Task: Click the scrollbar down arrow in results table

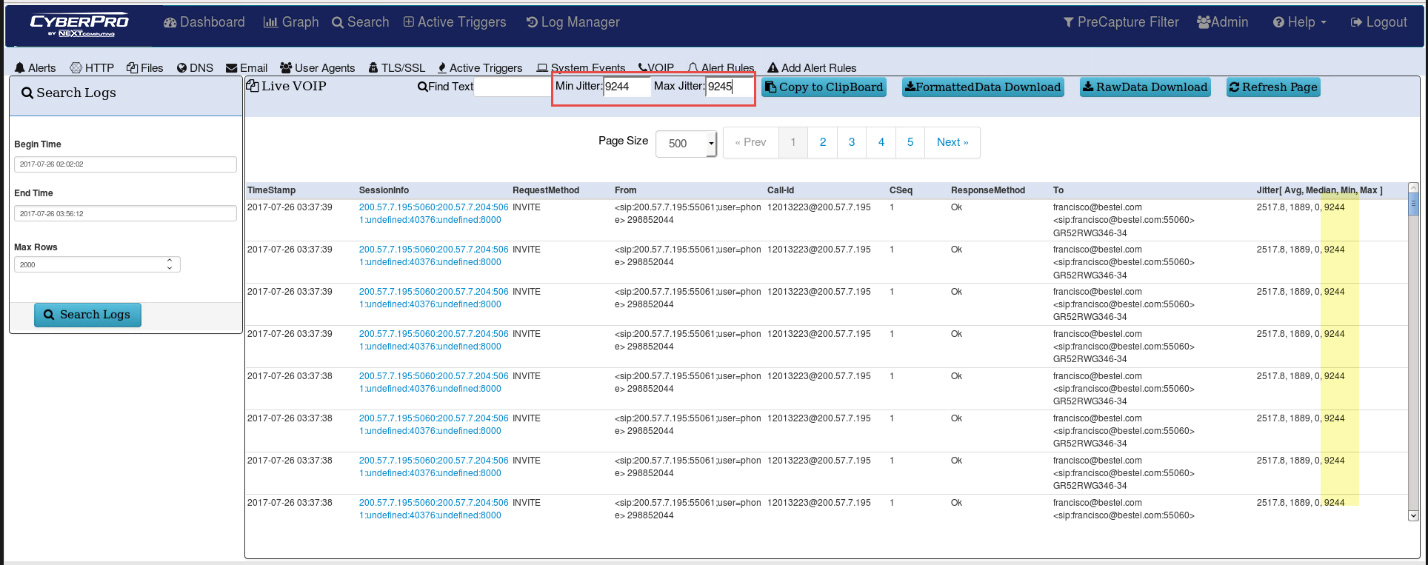Action: click(x=1413, y=515)
